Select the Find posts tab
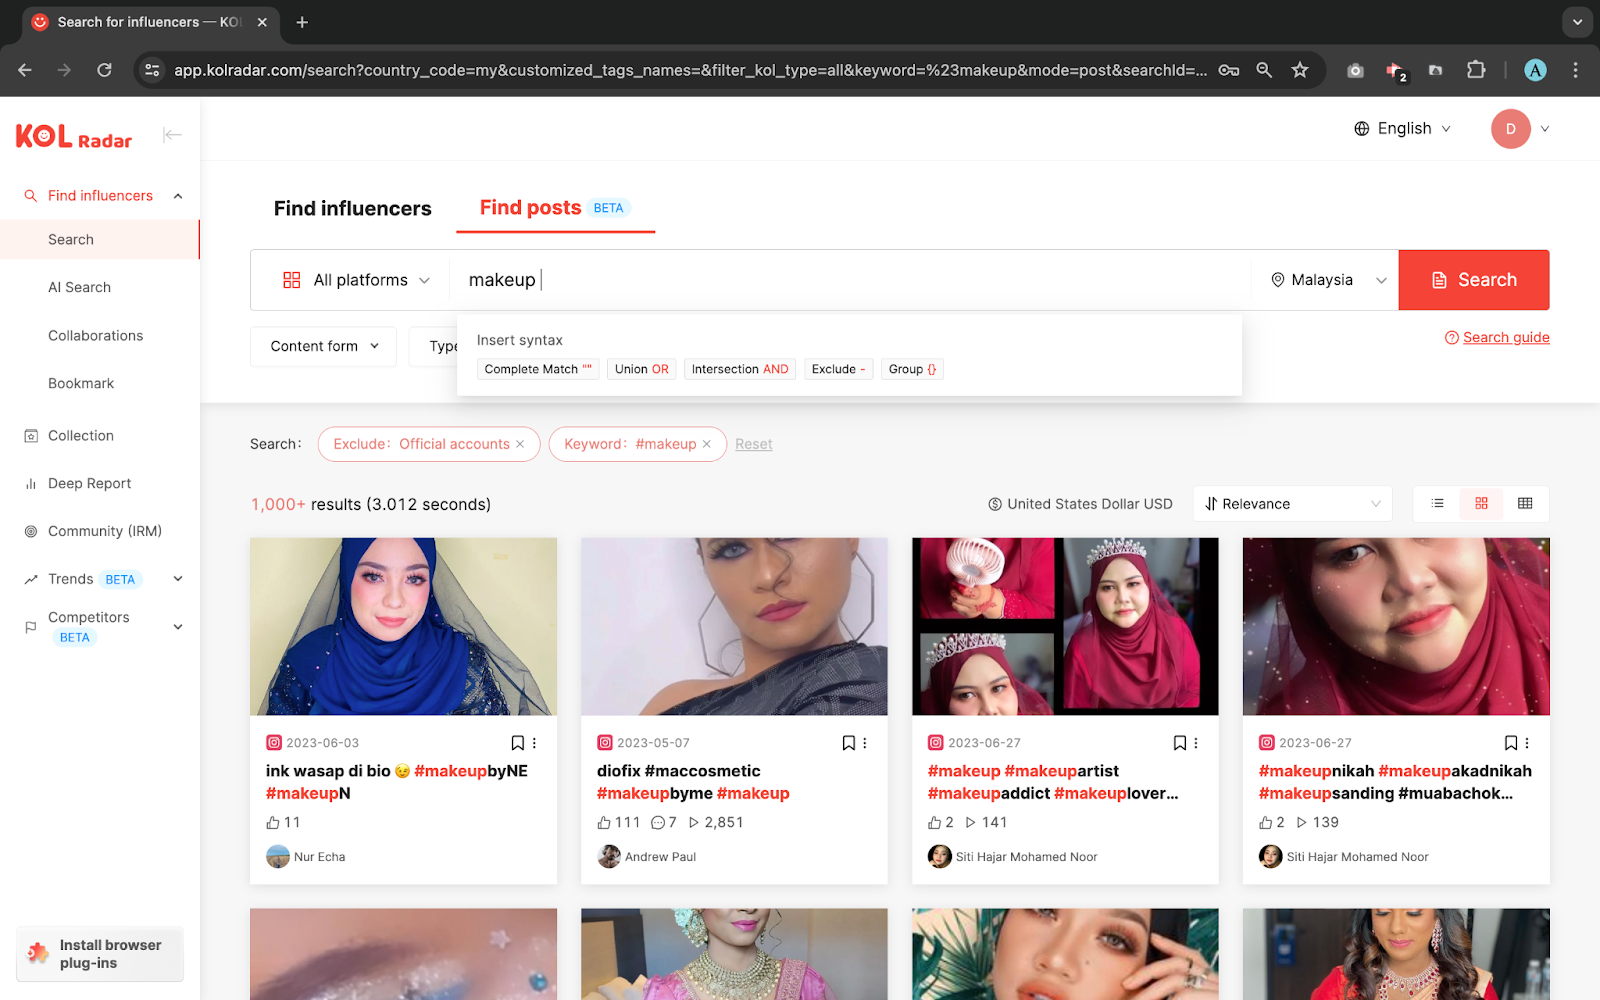The height and width of the screenshot is (1000, 1600). (x=555, y=208)
